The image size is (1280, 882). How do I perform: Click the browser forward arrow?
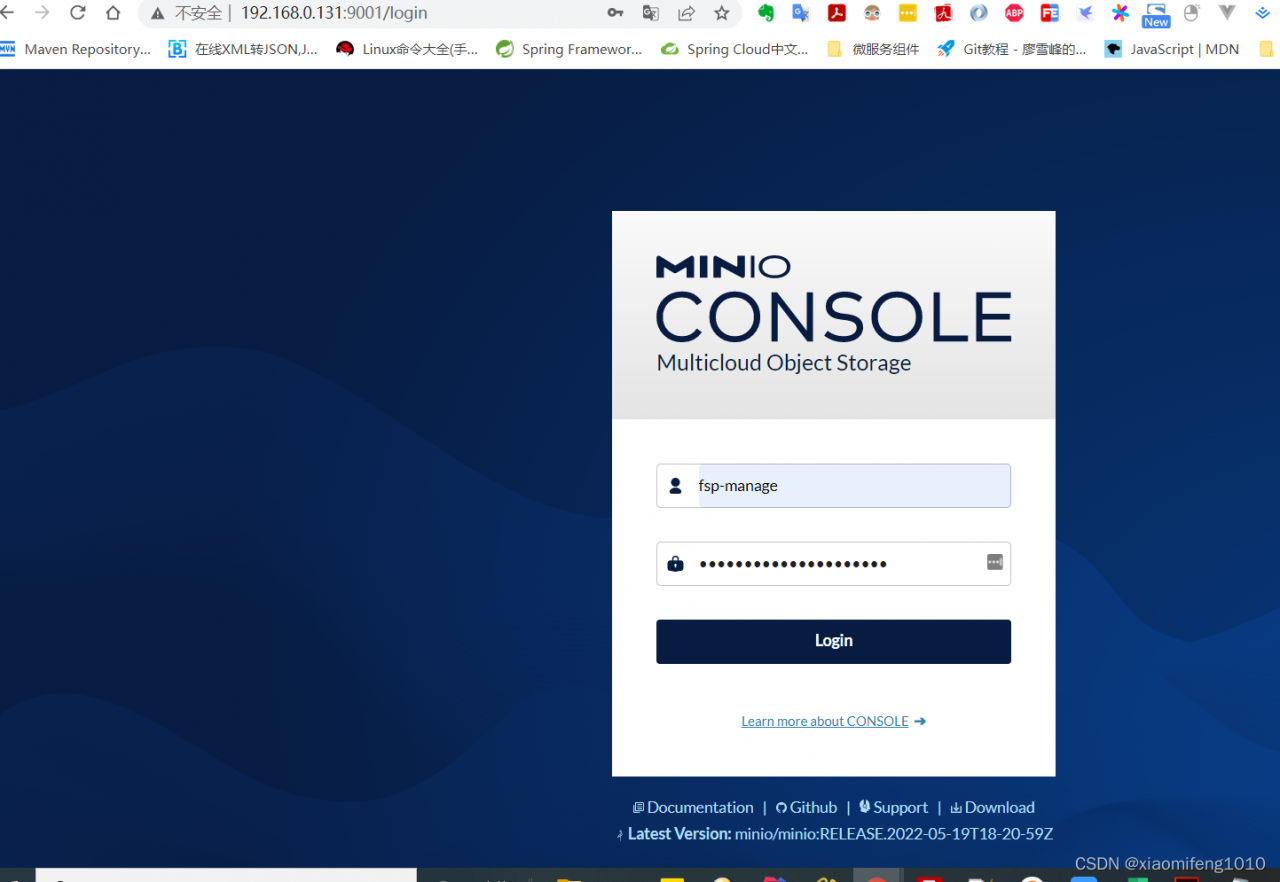click(42, 13)
